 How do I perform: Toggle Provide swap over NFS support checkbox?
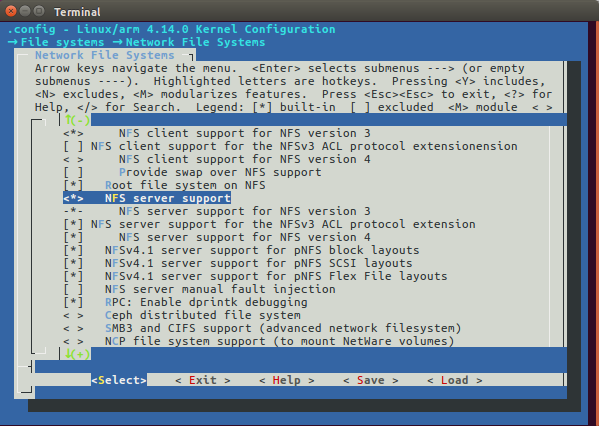tap(73, 172)
